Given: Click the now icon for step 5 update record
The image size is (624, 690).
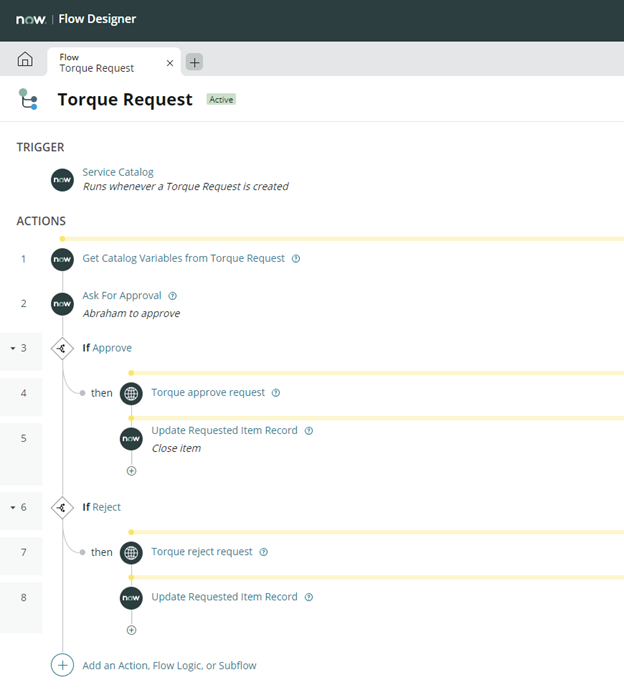Looking at the screenshot, I should pos(131,439).
